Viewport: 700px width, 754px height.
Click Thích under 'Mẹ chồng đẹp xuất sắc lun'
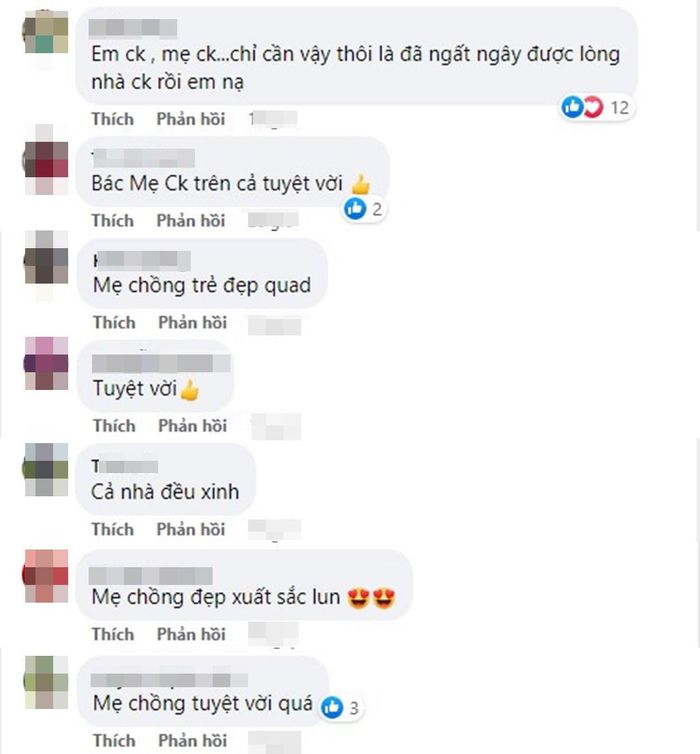pos(113,634)
